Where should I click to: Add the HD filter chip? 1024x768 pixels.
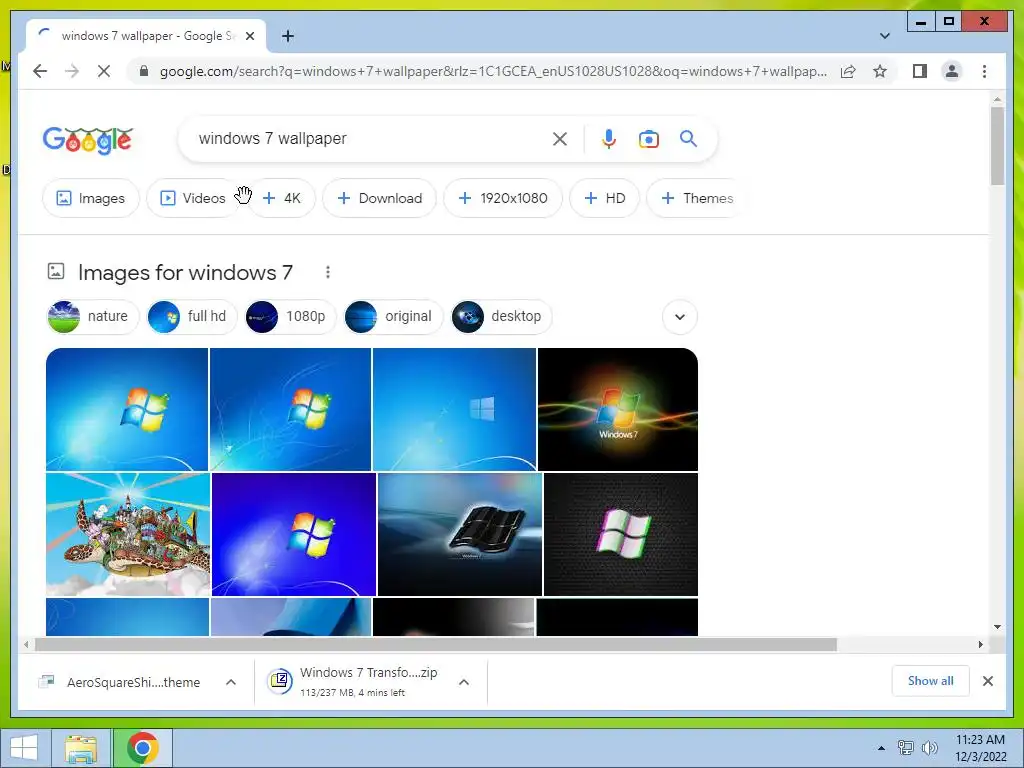[x=605, y=198]
